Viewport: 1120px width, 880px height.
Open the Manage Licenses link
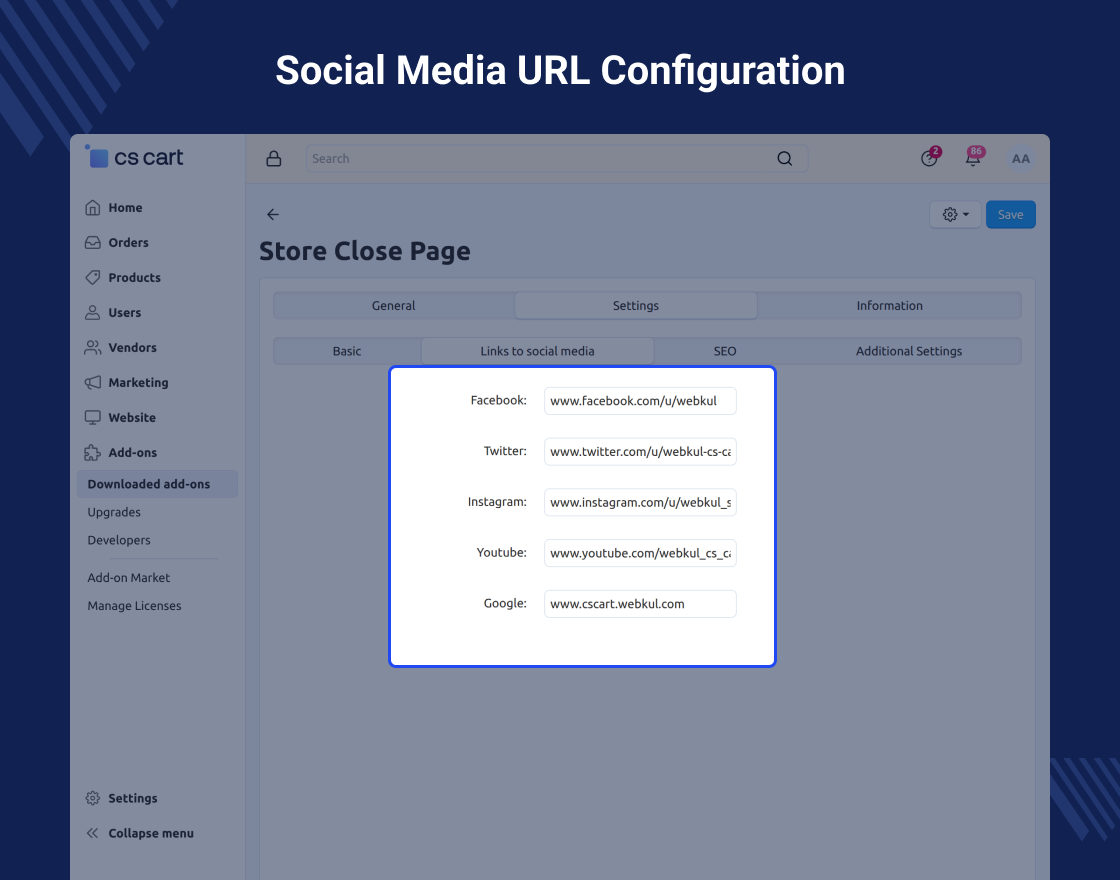click(134, 605)
